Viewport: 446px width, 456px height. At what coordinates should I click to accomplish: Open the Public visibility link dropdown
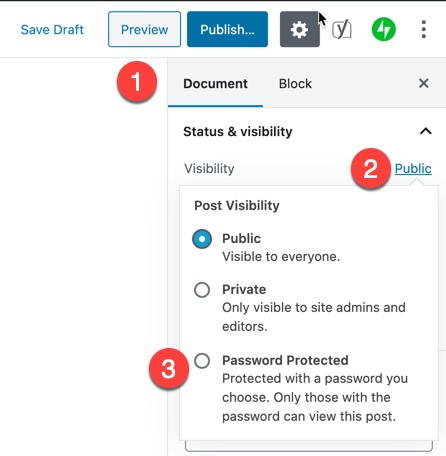(413, 169)
